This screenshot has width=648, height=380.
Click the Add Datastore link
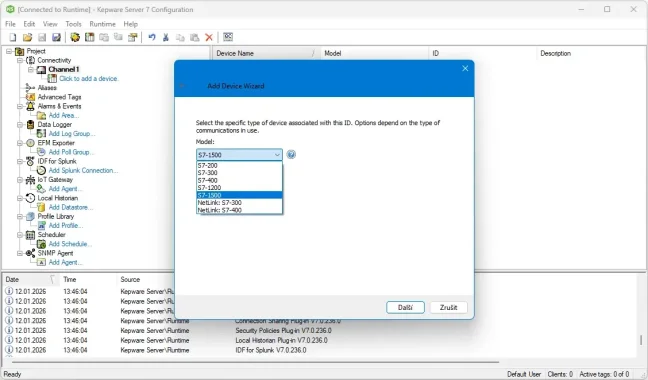tap(70, 207)
